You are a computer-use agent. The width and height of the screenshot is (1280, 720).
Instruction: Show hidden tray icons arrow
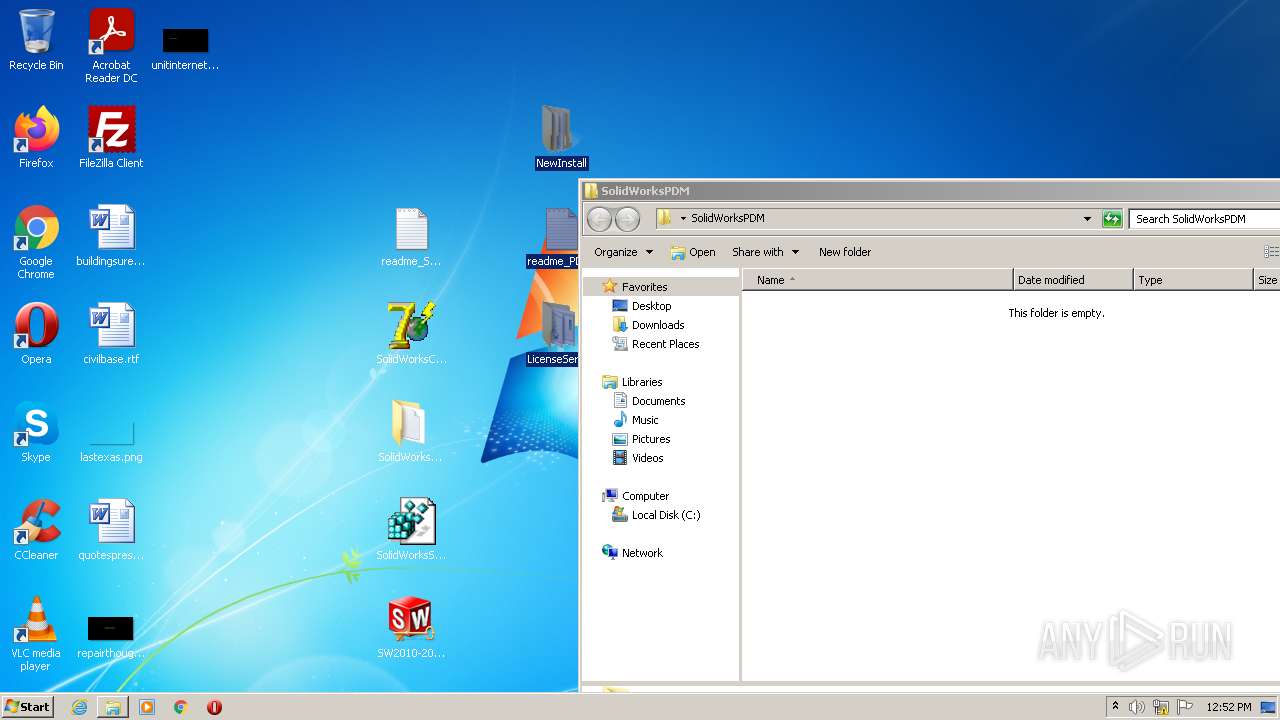click(x=1115, y=707)
